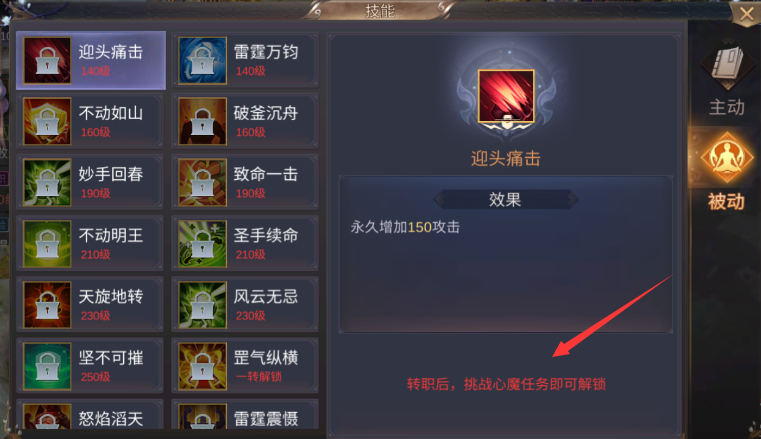Close the 技能 skill panel
The width and height of the screenshot is (761, 439).
point(746,14)
